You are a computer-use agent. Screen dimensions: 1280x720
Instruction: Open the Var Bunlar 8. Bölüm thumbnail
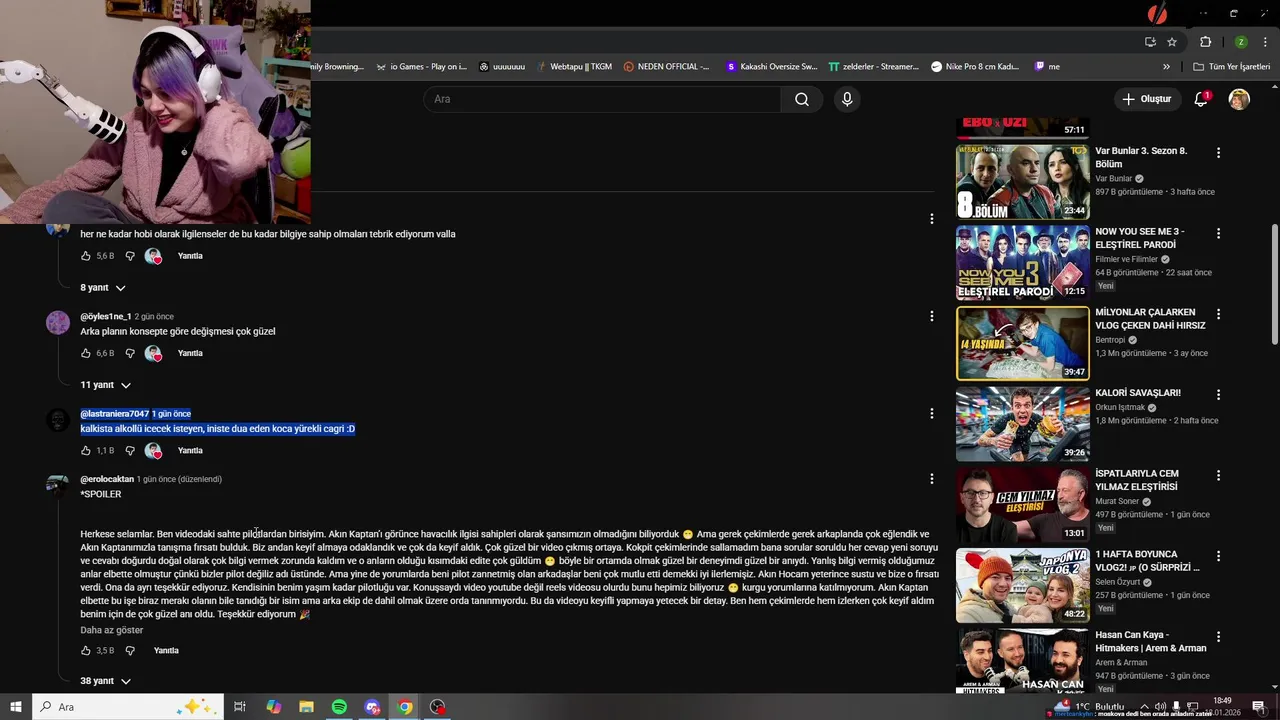[x=1023, y=182]
